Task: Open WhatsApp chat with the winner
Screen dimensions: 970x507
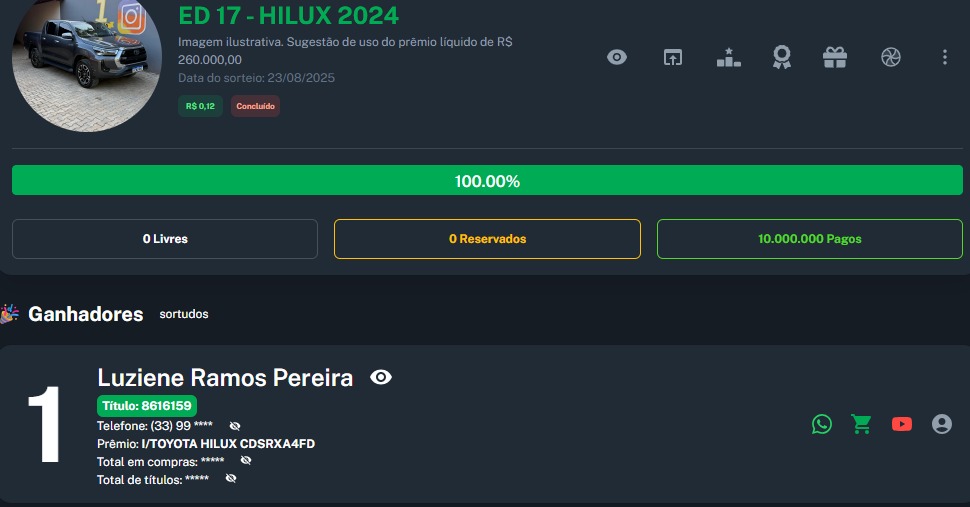Action: 822,424
